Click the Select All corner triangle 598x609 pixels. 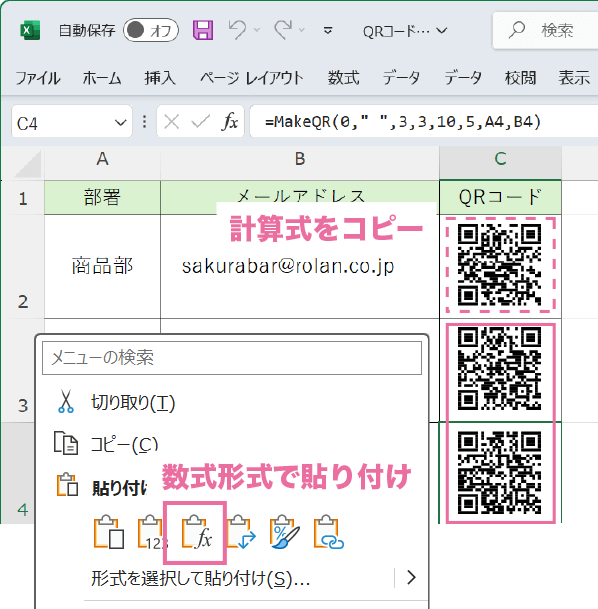[28, 164]
